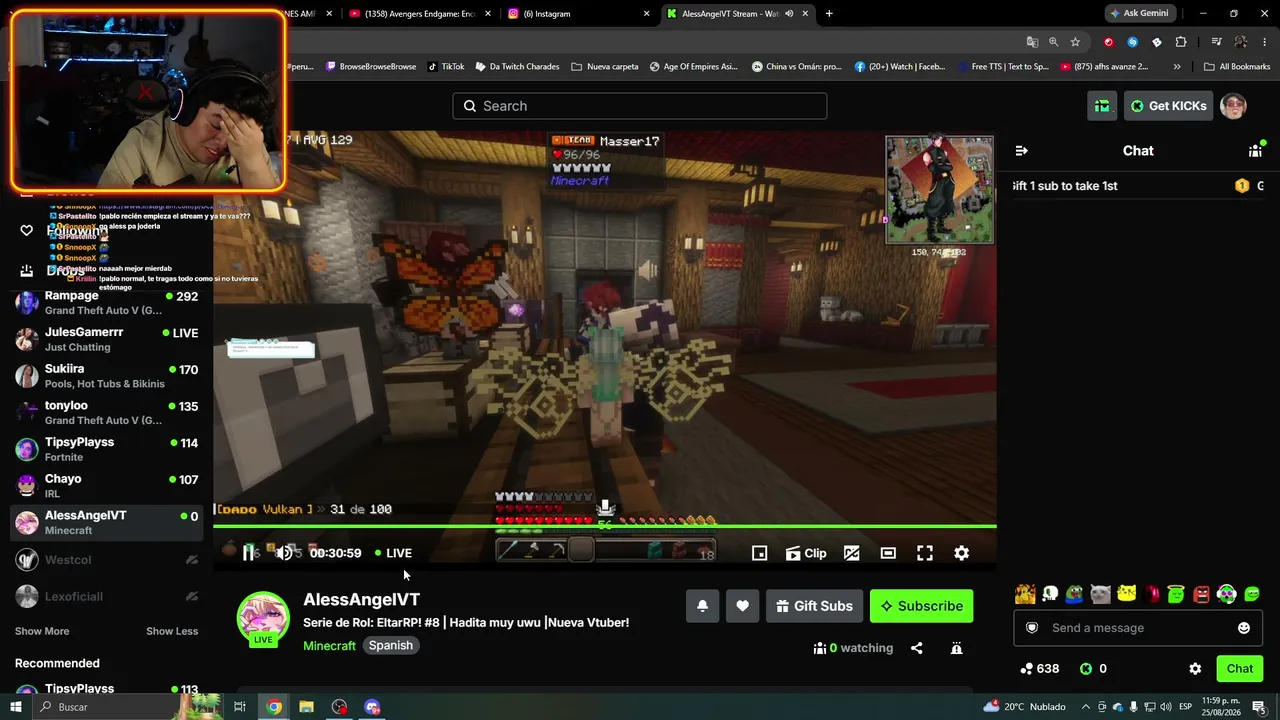Enter fullscreen on the video player

point(925,553)
